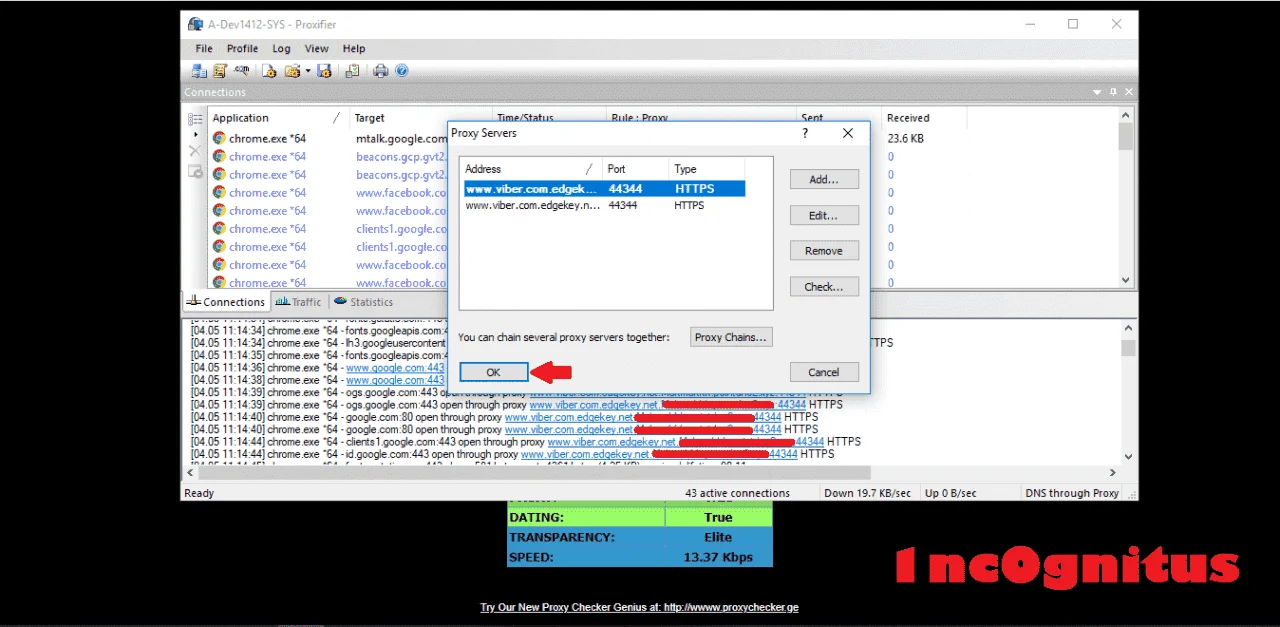Click the '13.37 Kbps' speed value cell
Viewport: 1280px width, 627px height.
coord(718,557)
